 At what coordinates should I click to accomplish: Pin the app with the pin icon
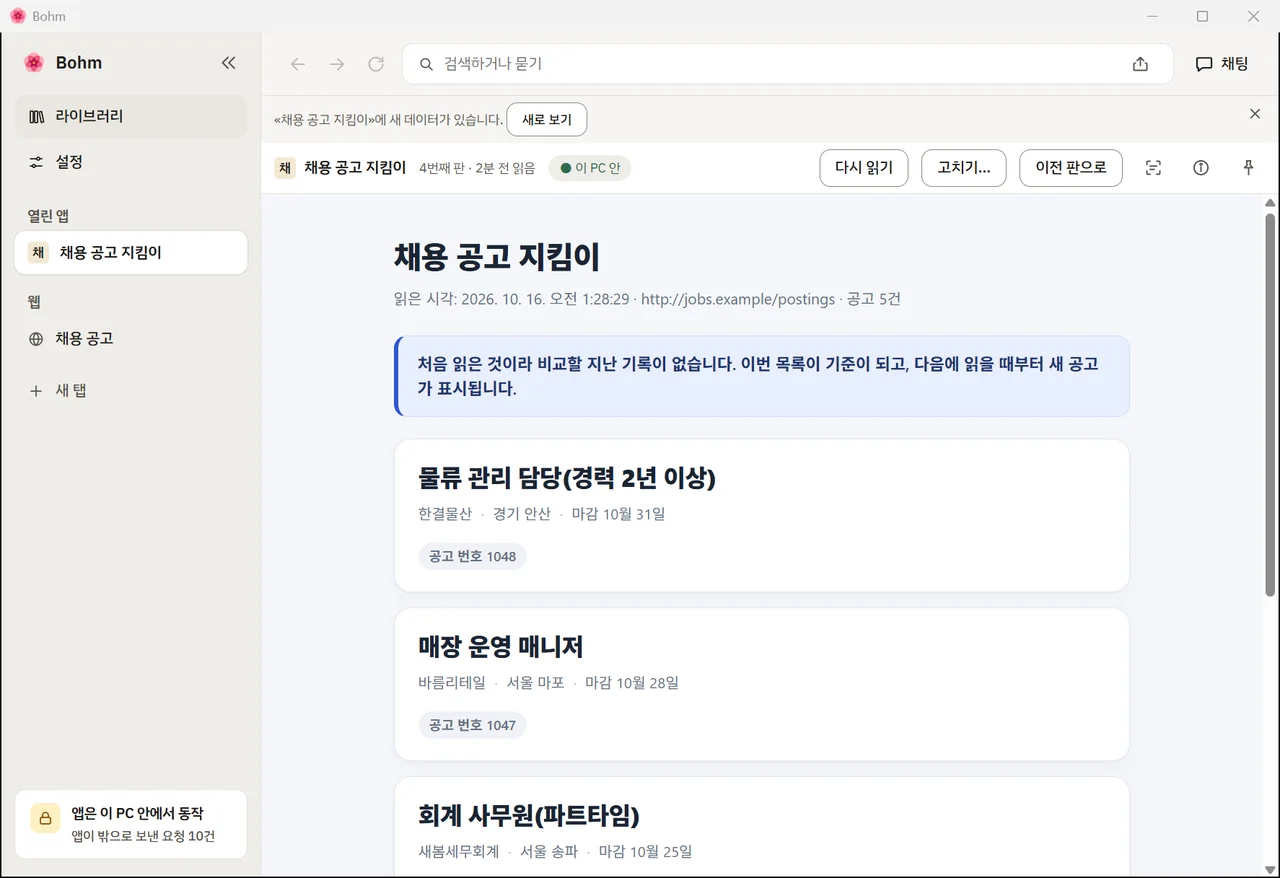1248,168
